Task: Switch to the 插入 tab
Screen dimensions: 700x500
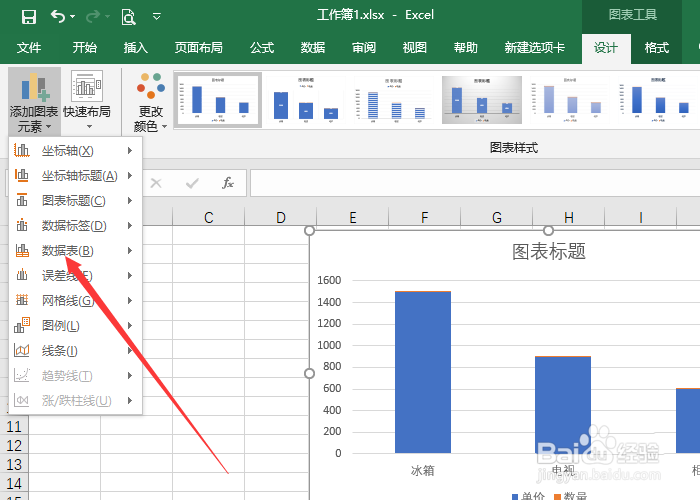Action: pos(136,47)
